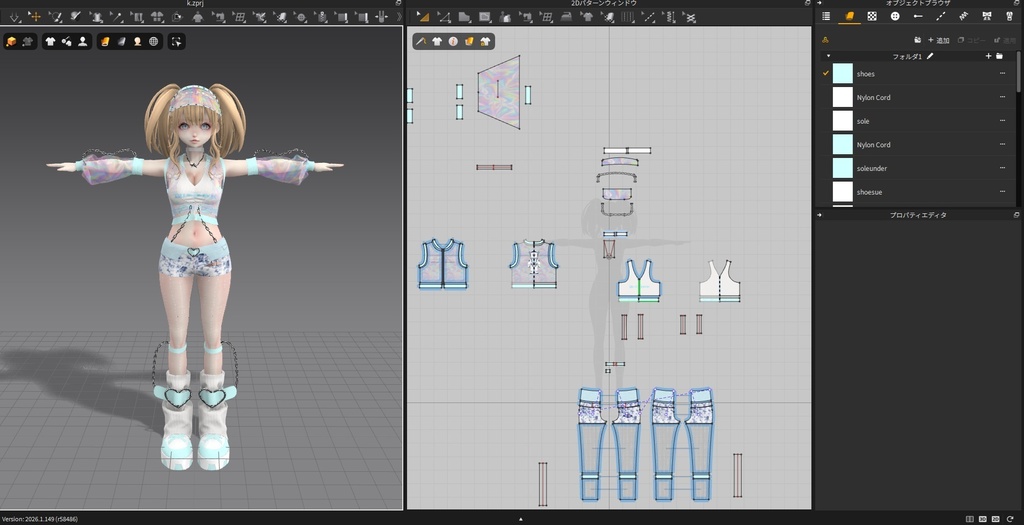This screenshot has height=525, width=1024.
Task: Click the checkmark beside the shoes fabric
Action: click(826, 73)
